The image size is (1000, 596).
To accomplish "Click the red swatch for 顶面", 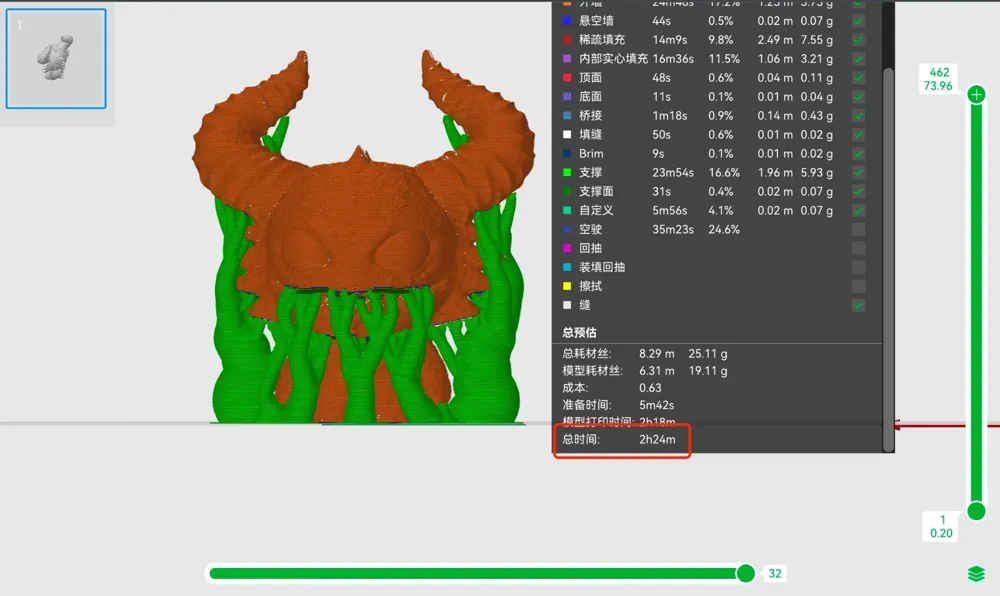I will pos(567,78).
